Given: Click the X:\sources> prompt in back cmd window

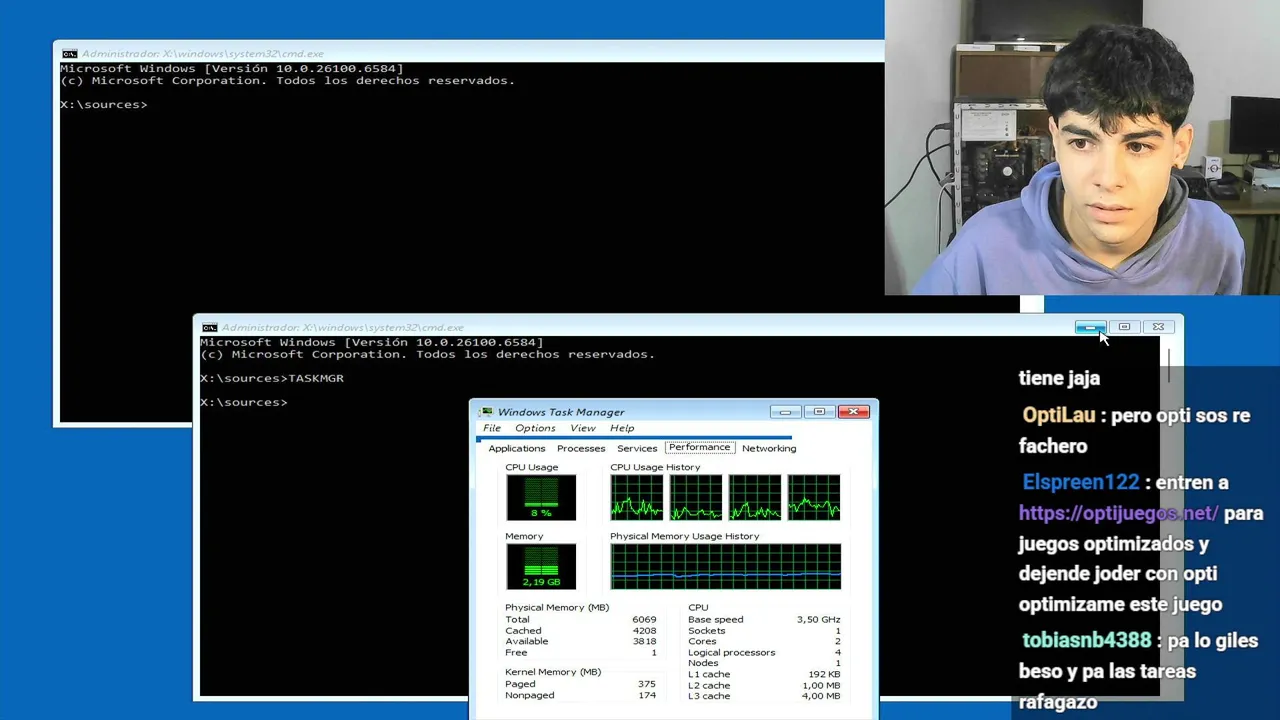Looking at the screenshot, I should coord(104,105).
